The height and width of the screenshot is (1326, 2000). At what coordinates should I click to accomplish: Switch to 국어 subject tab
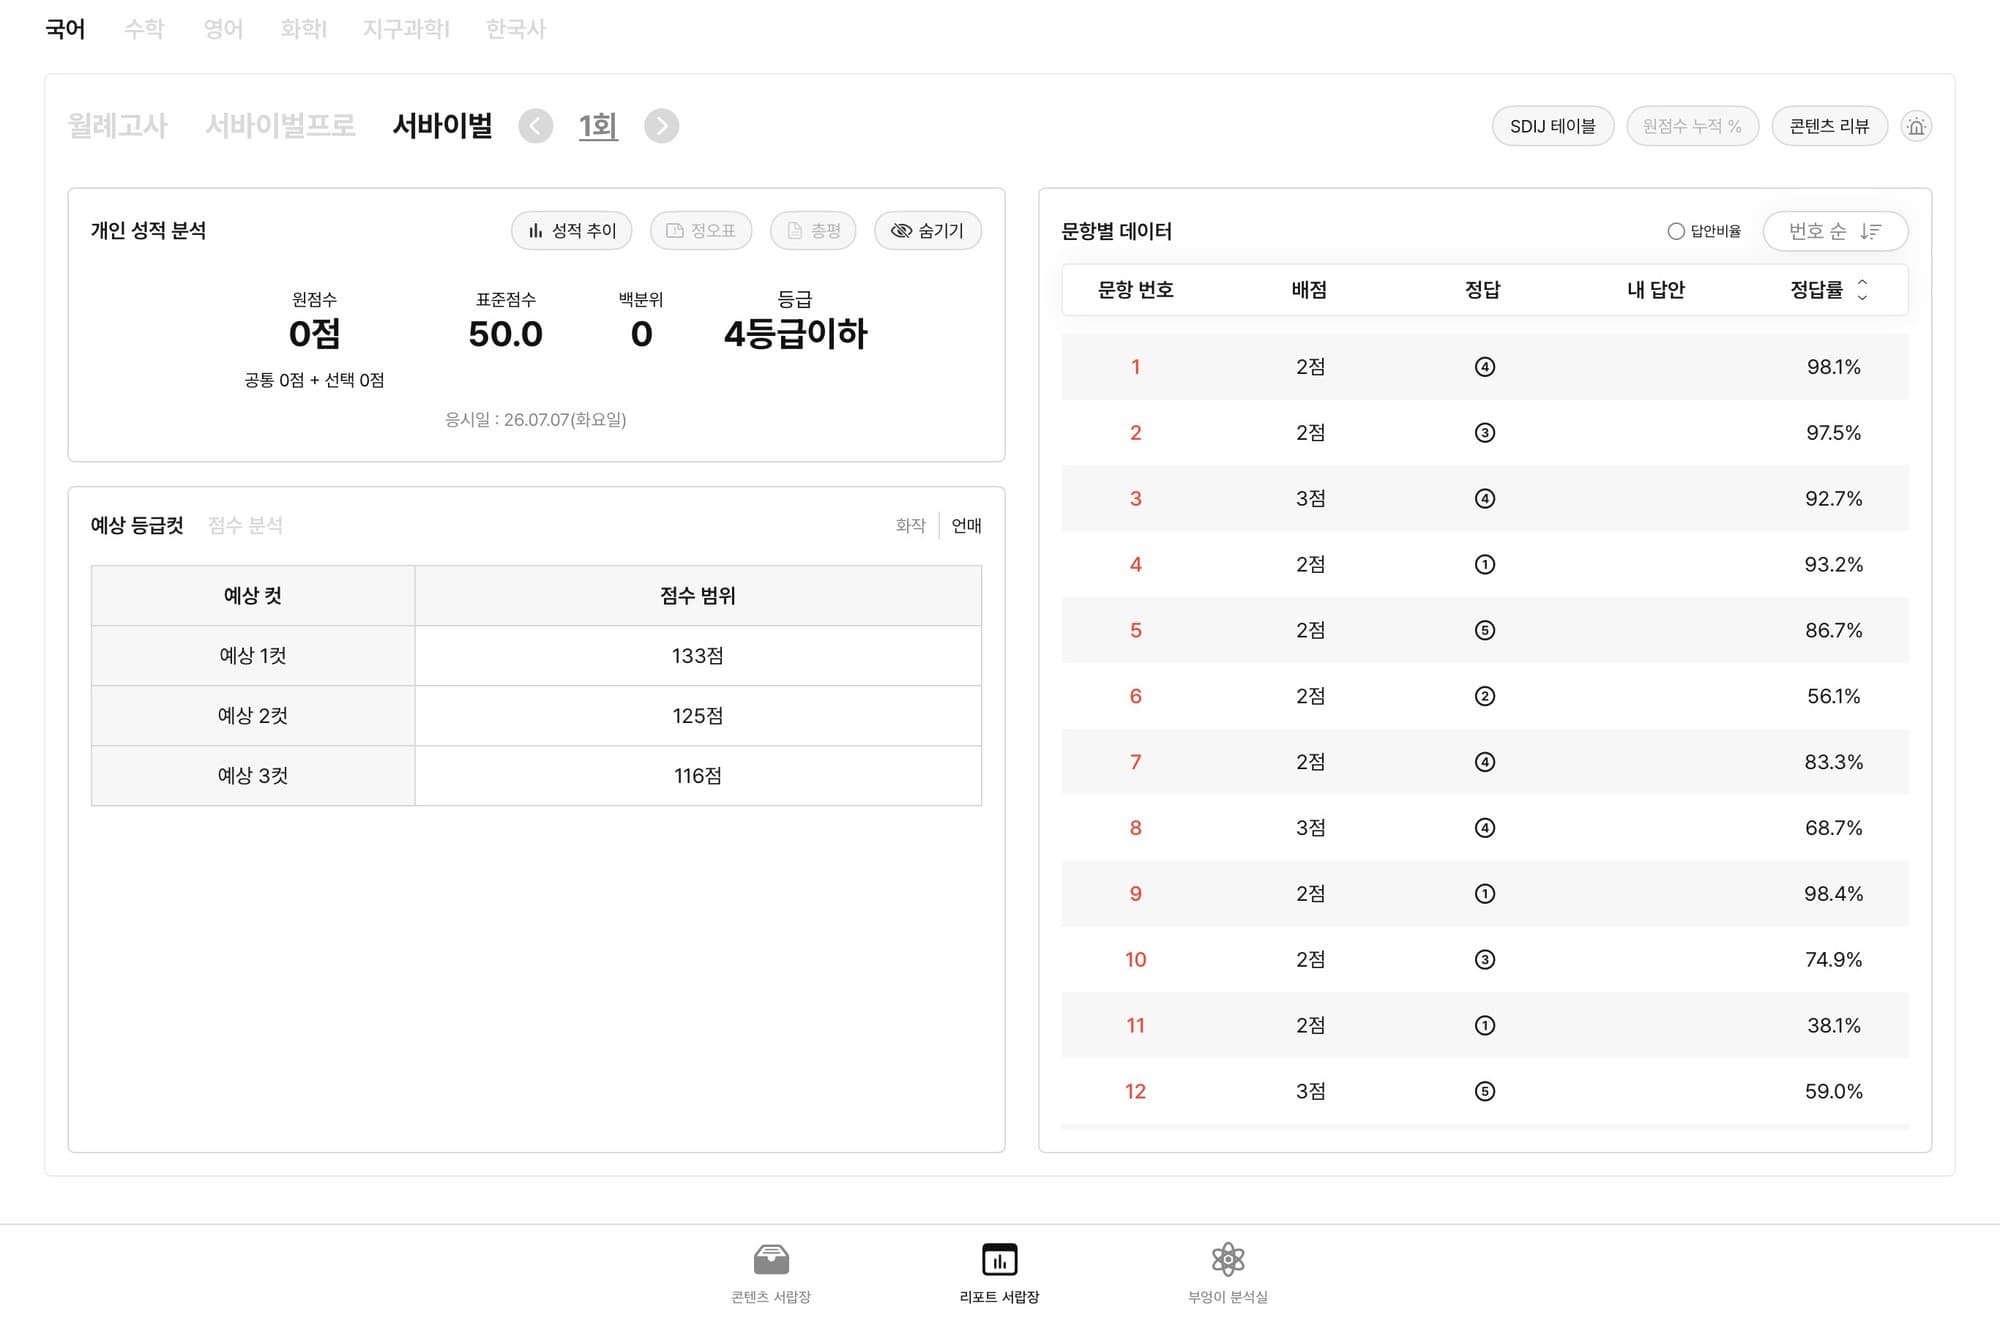click(65, 29)
